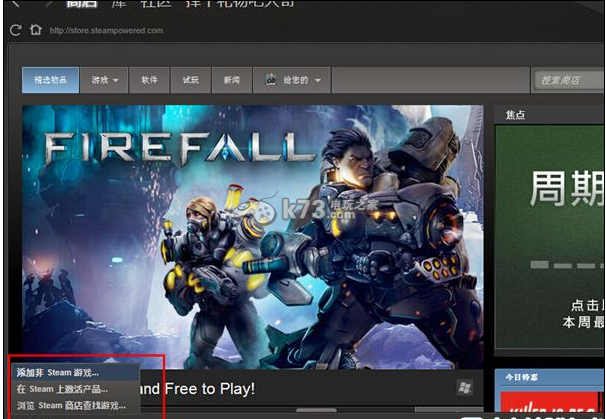
Task: Go to the 新闻 tab
Action: pos(231,80)
